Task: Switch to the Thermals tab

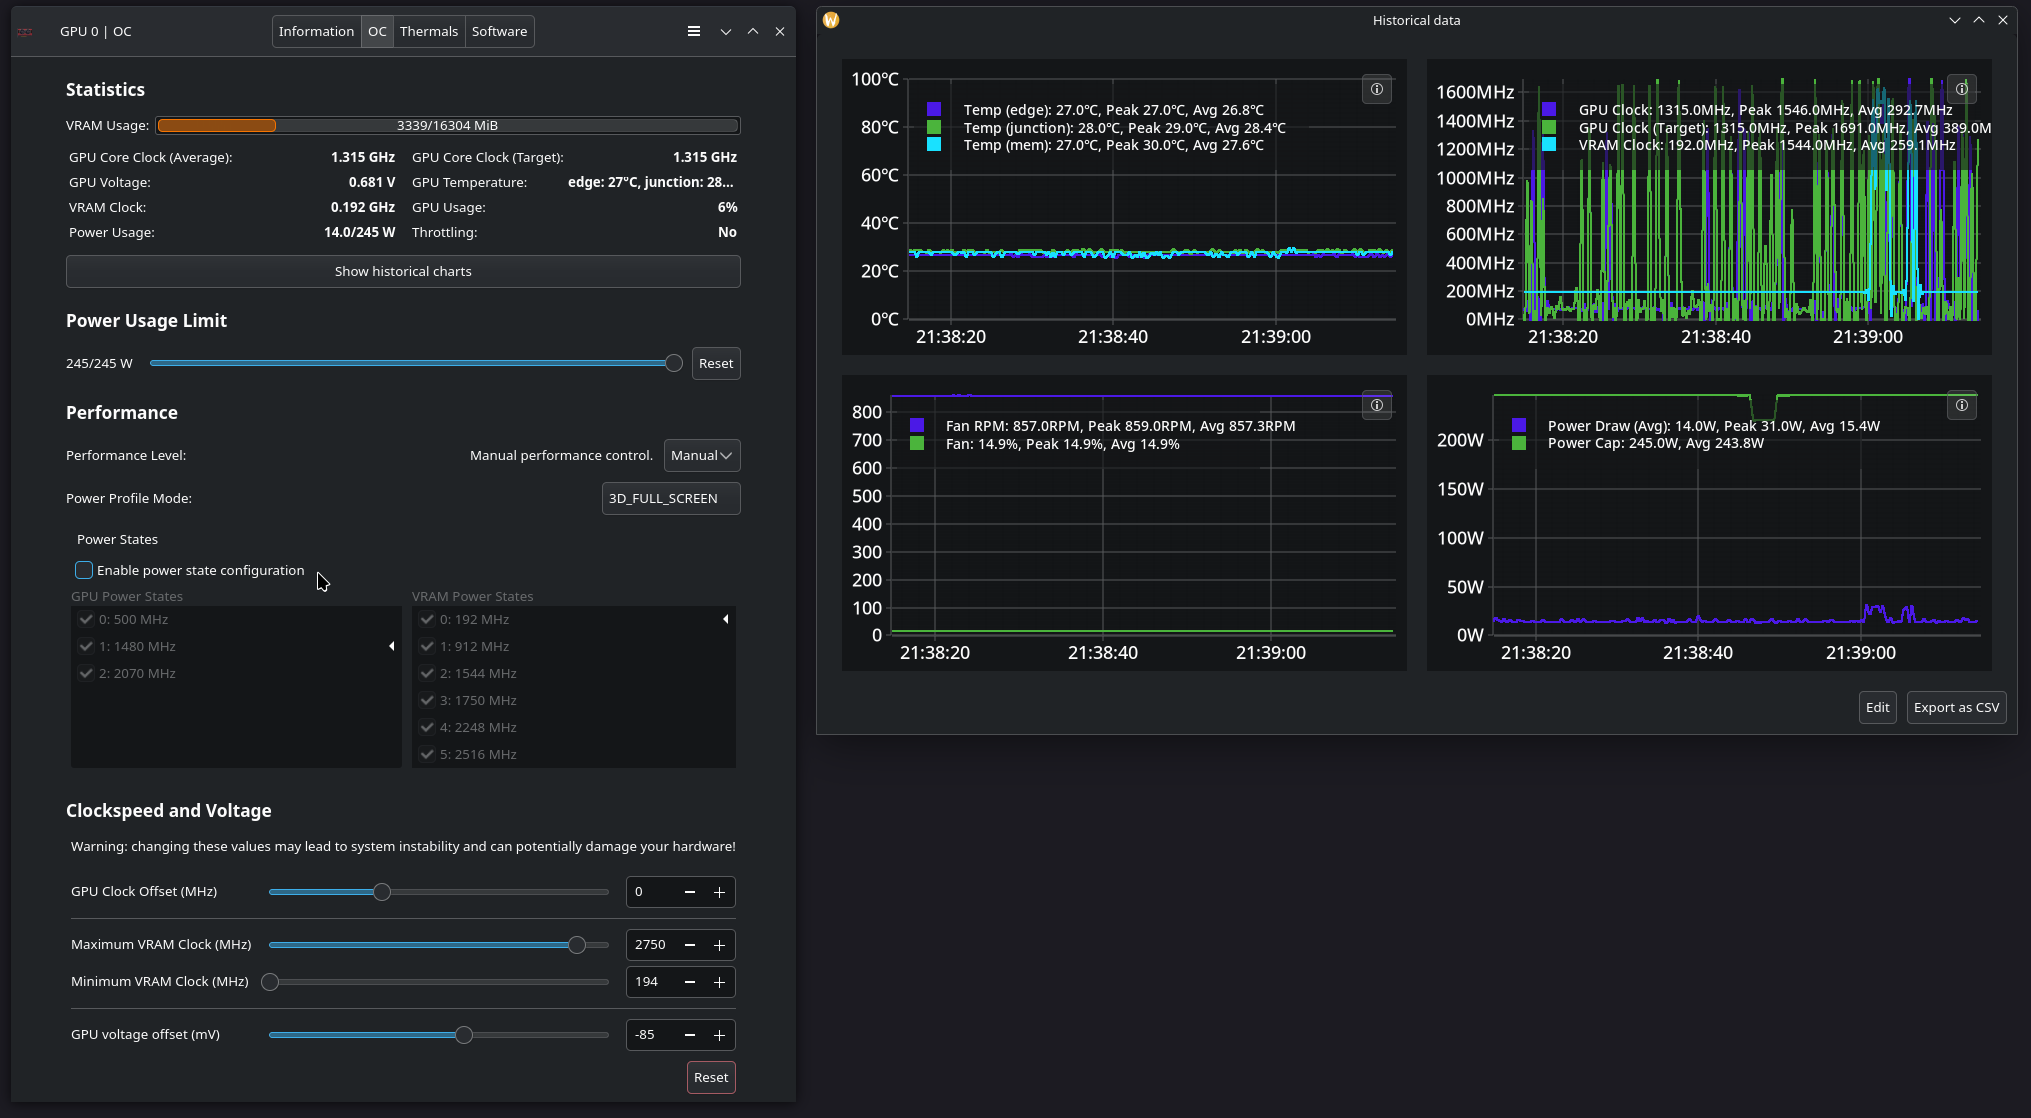Action: 428,32
